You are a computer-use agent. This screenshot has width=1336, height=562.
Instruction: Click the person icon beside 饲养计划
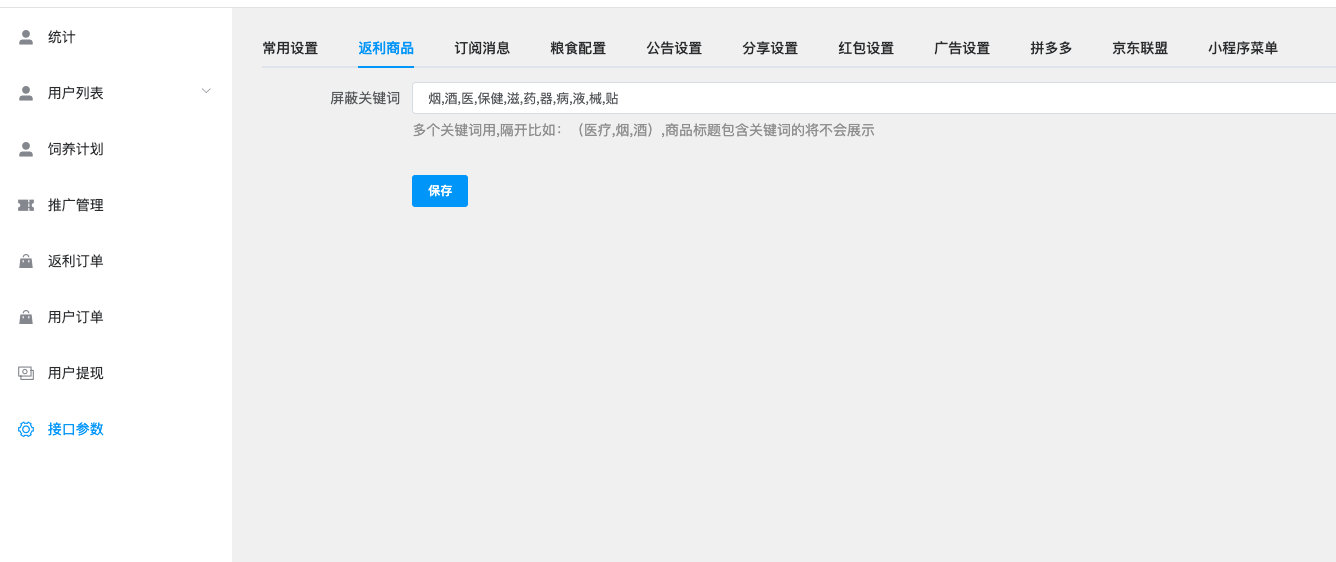[26, 149]
